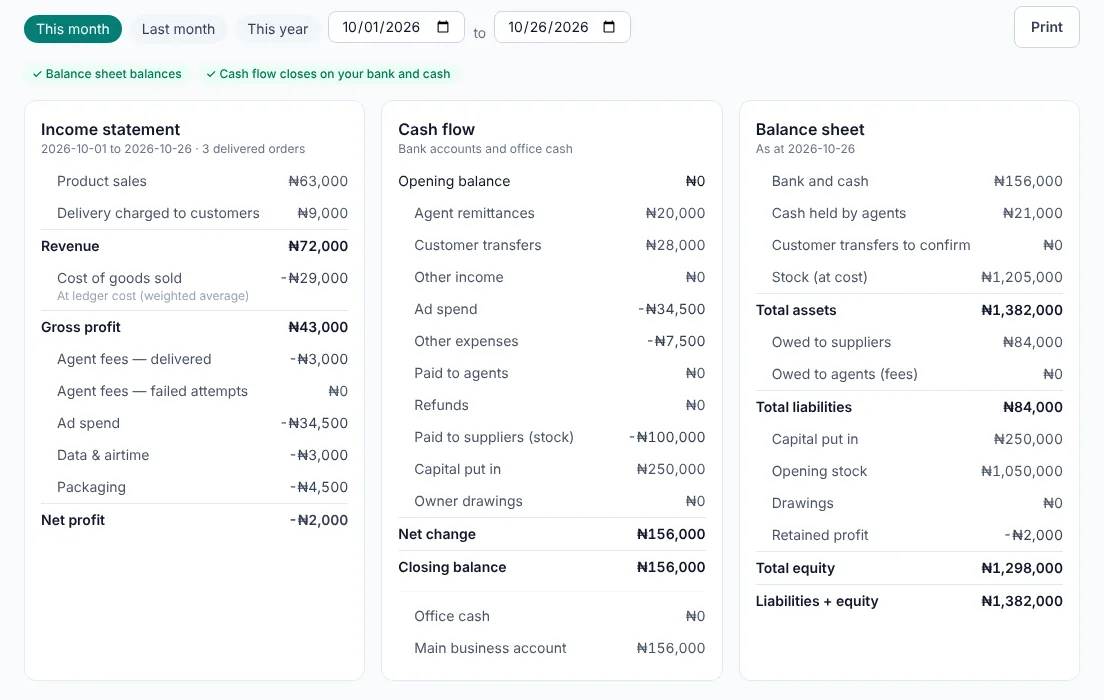This screenshot has height=700, width=1104.
Task: Click the Net profit value -₦2,000
Action: click(318, 520)
